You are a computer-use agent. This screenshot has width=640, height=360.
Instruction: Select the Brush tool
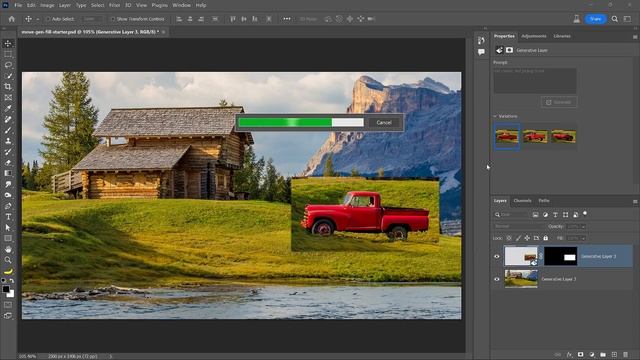click(8, 130)
